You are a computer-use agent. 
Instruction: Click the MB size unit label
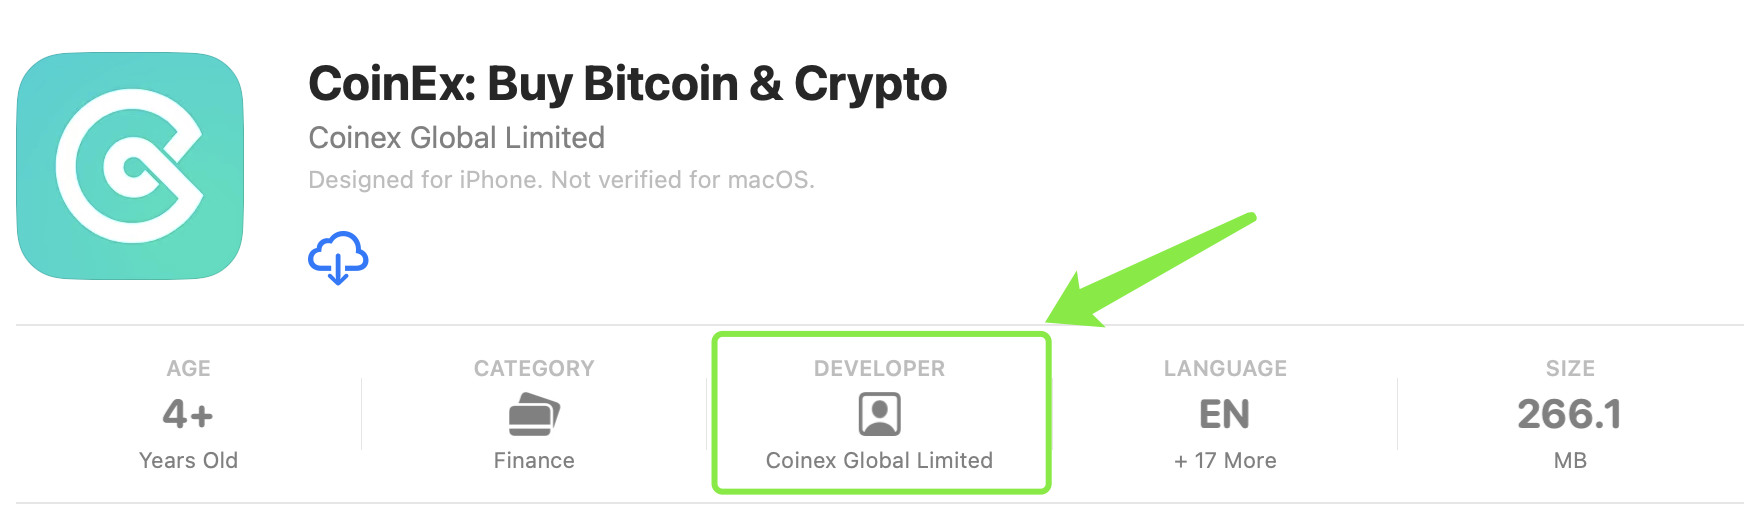(1570, 461)
